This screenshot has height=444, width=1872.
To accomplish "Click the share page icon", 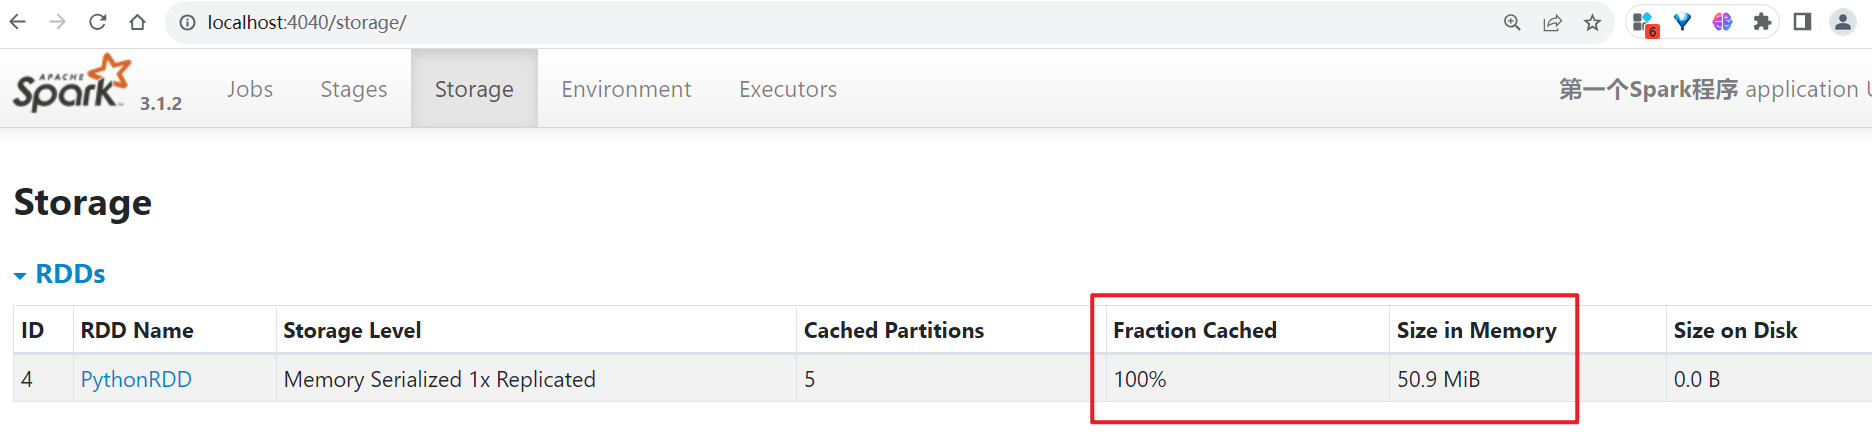I will (1552, 22).
